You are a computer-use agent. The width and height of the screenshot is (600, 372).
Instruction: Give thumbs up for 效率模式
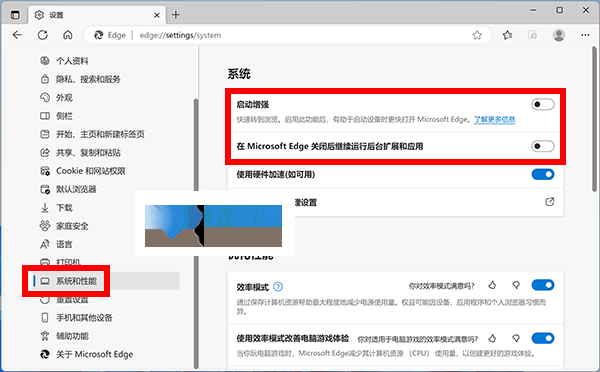point(492,285)
